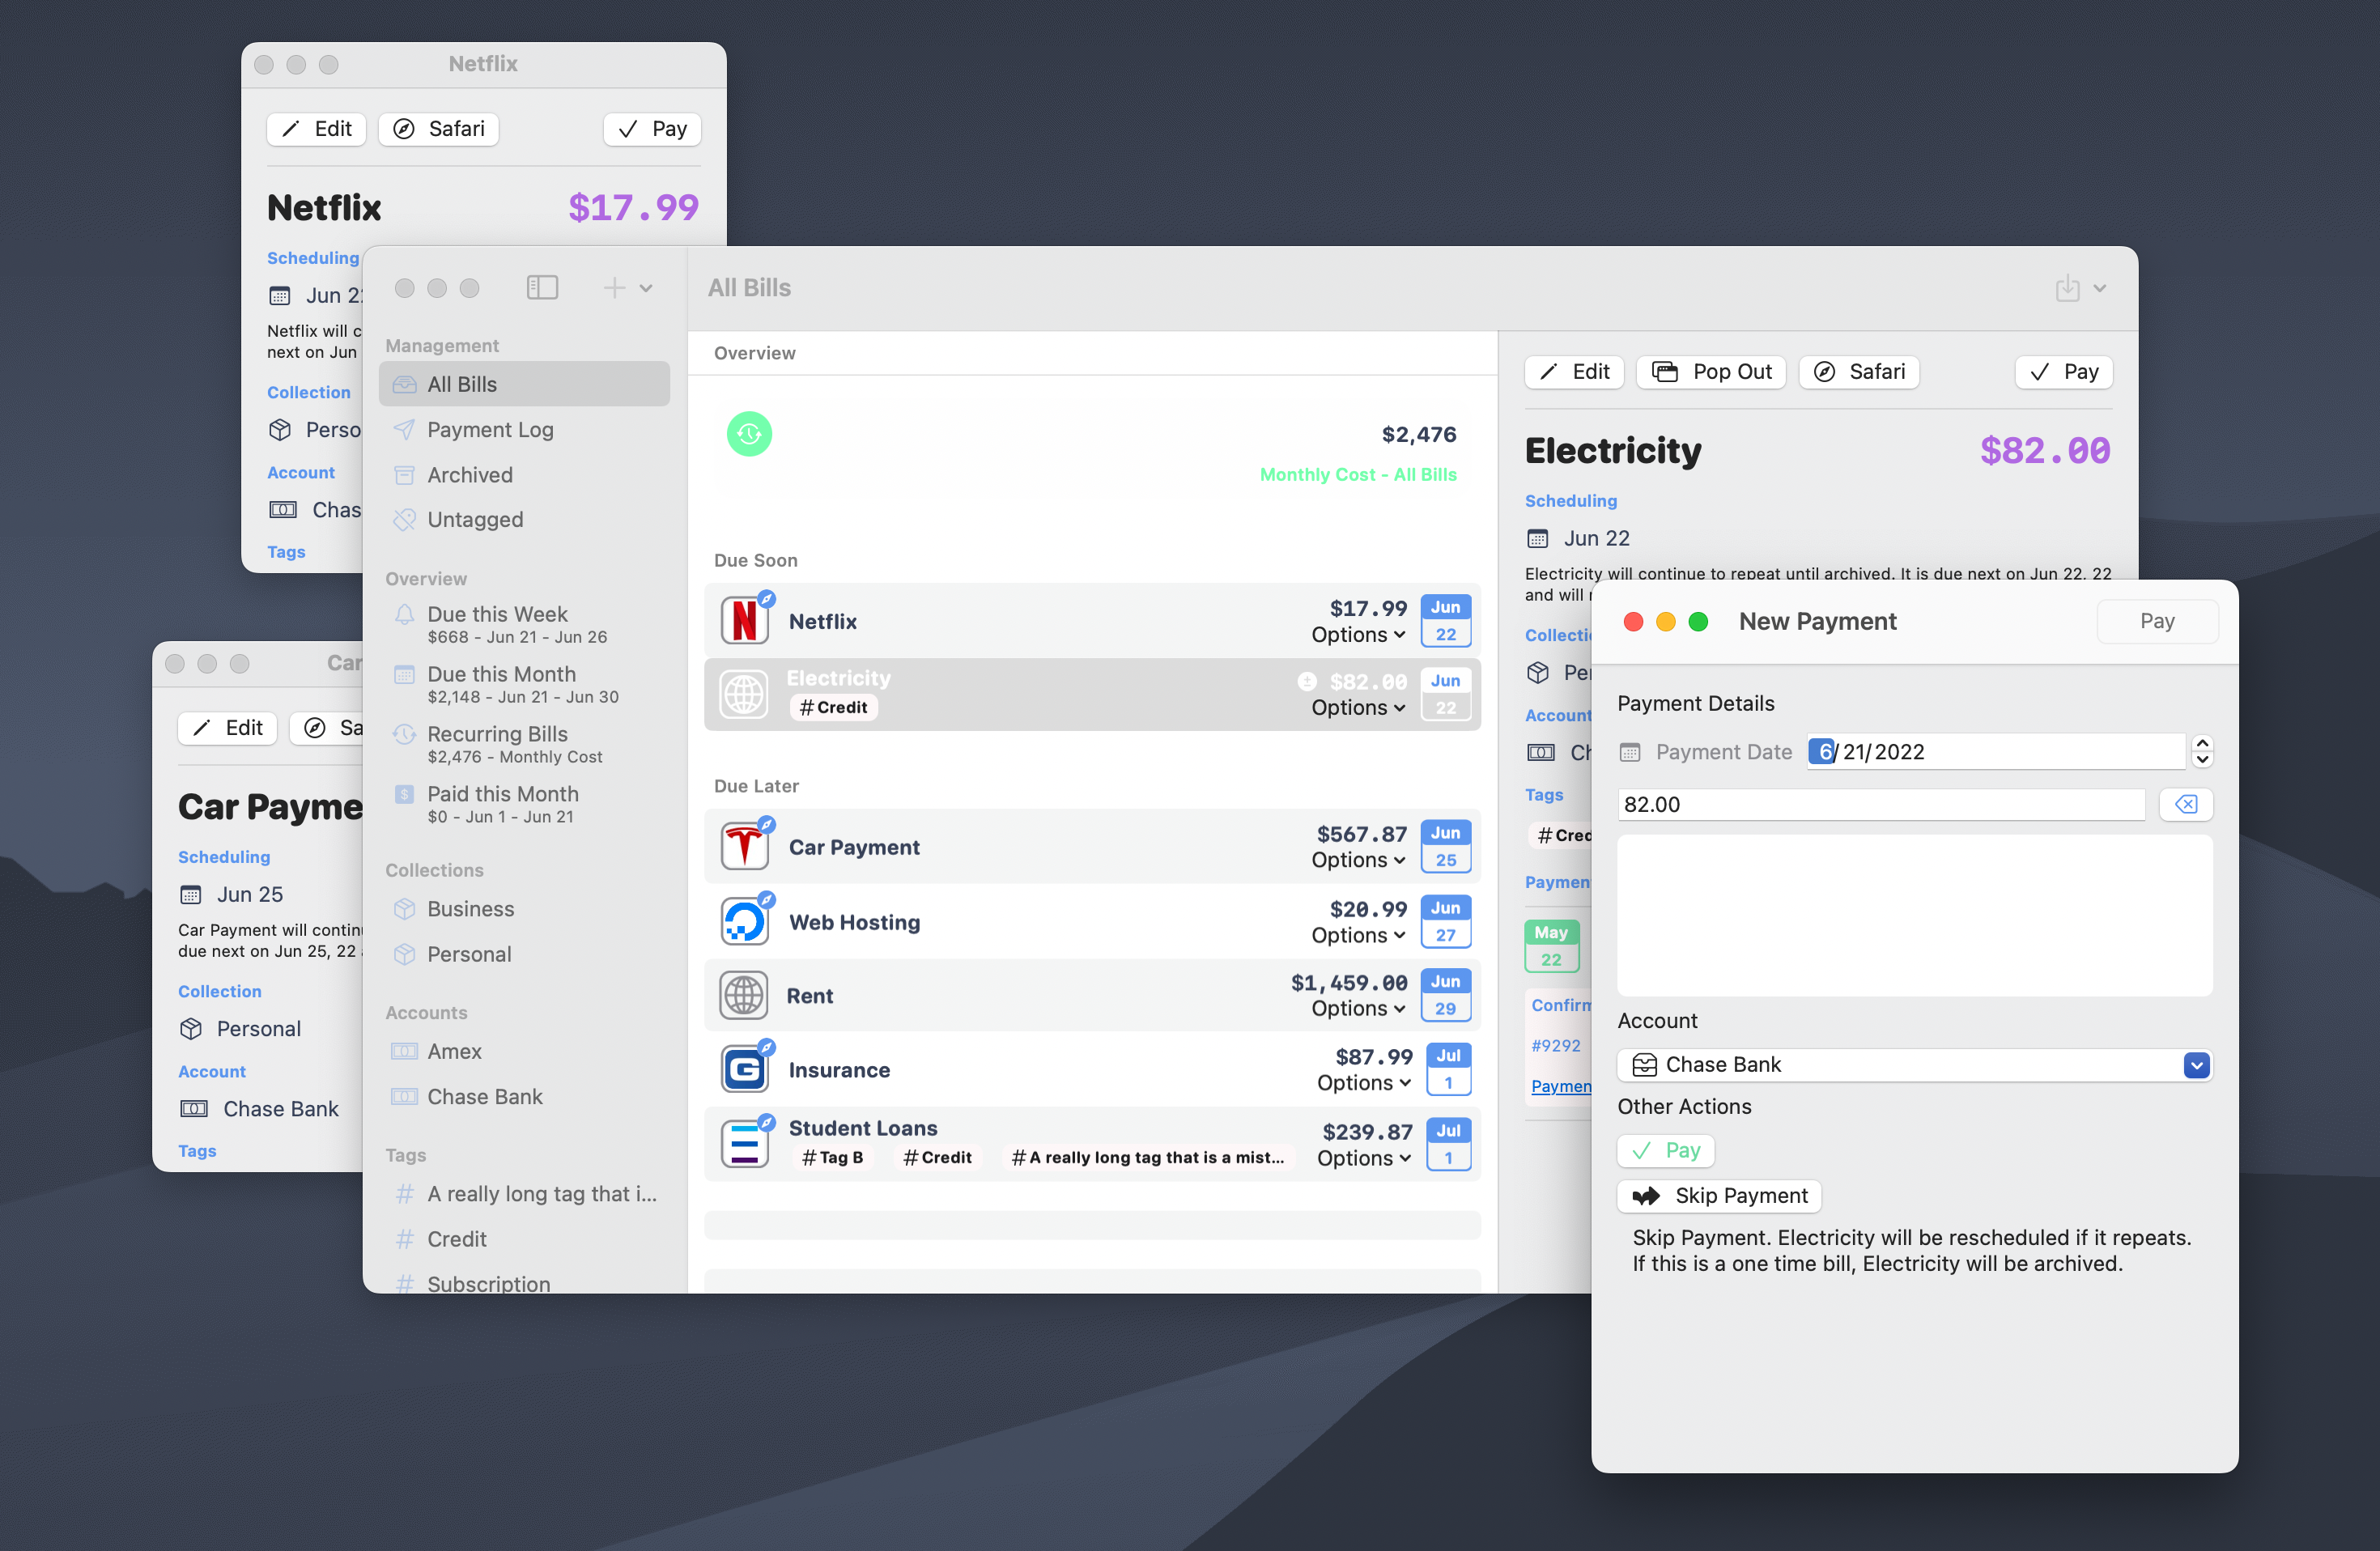This screenshot has height=1551, width=2380.
Task: Filter bills by the Credit tag
Action: point(455,1238)
